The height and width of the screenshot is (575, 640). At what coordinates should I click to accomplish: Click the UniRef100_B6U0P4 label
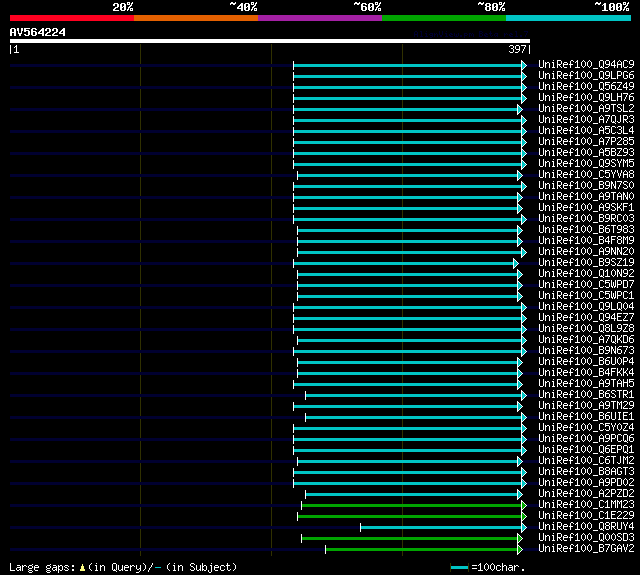[x=586, y=362]
